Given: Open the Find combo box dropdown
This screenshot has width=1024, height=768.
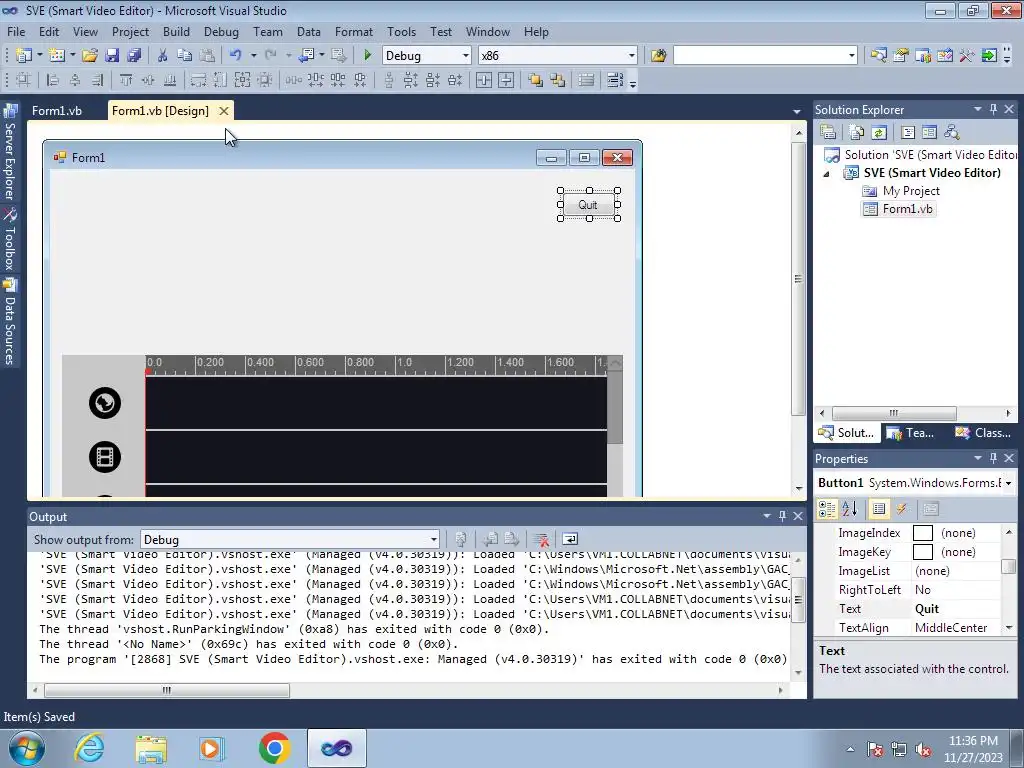Looking at the screenshot, I should (x=852, y=56).
